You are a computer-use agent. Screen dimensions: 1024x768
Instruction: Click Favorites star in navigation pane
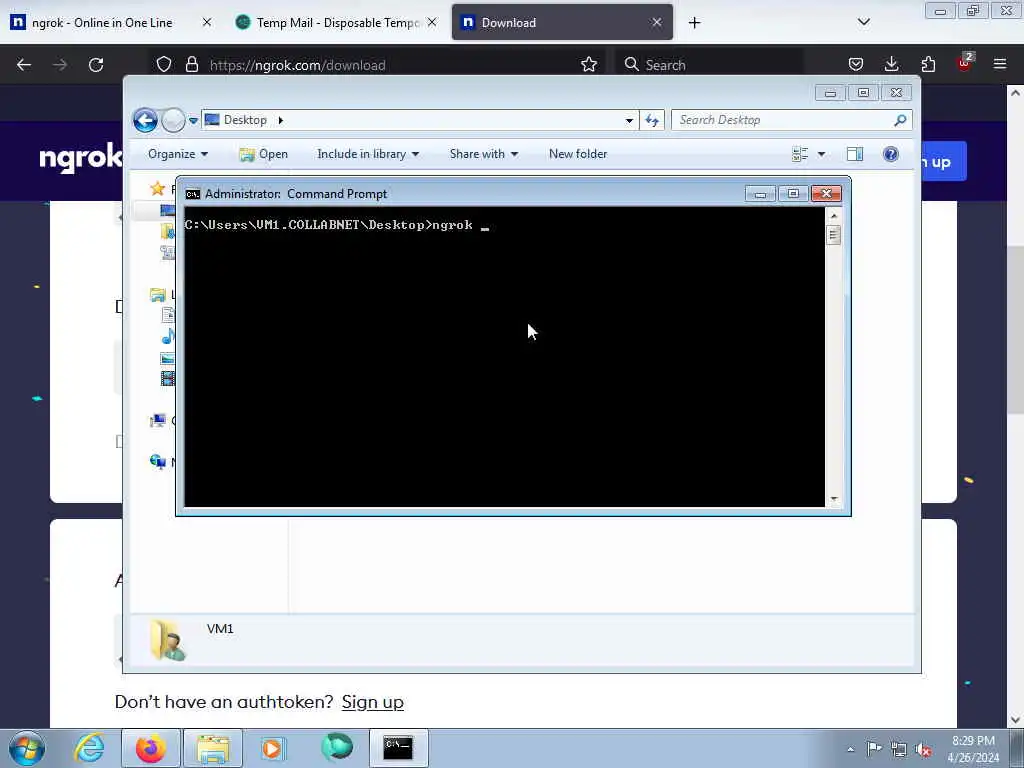tap(157, 189)
